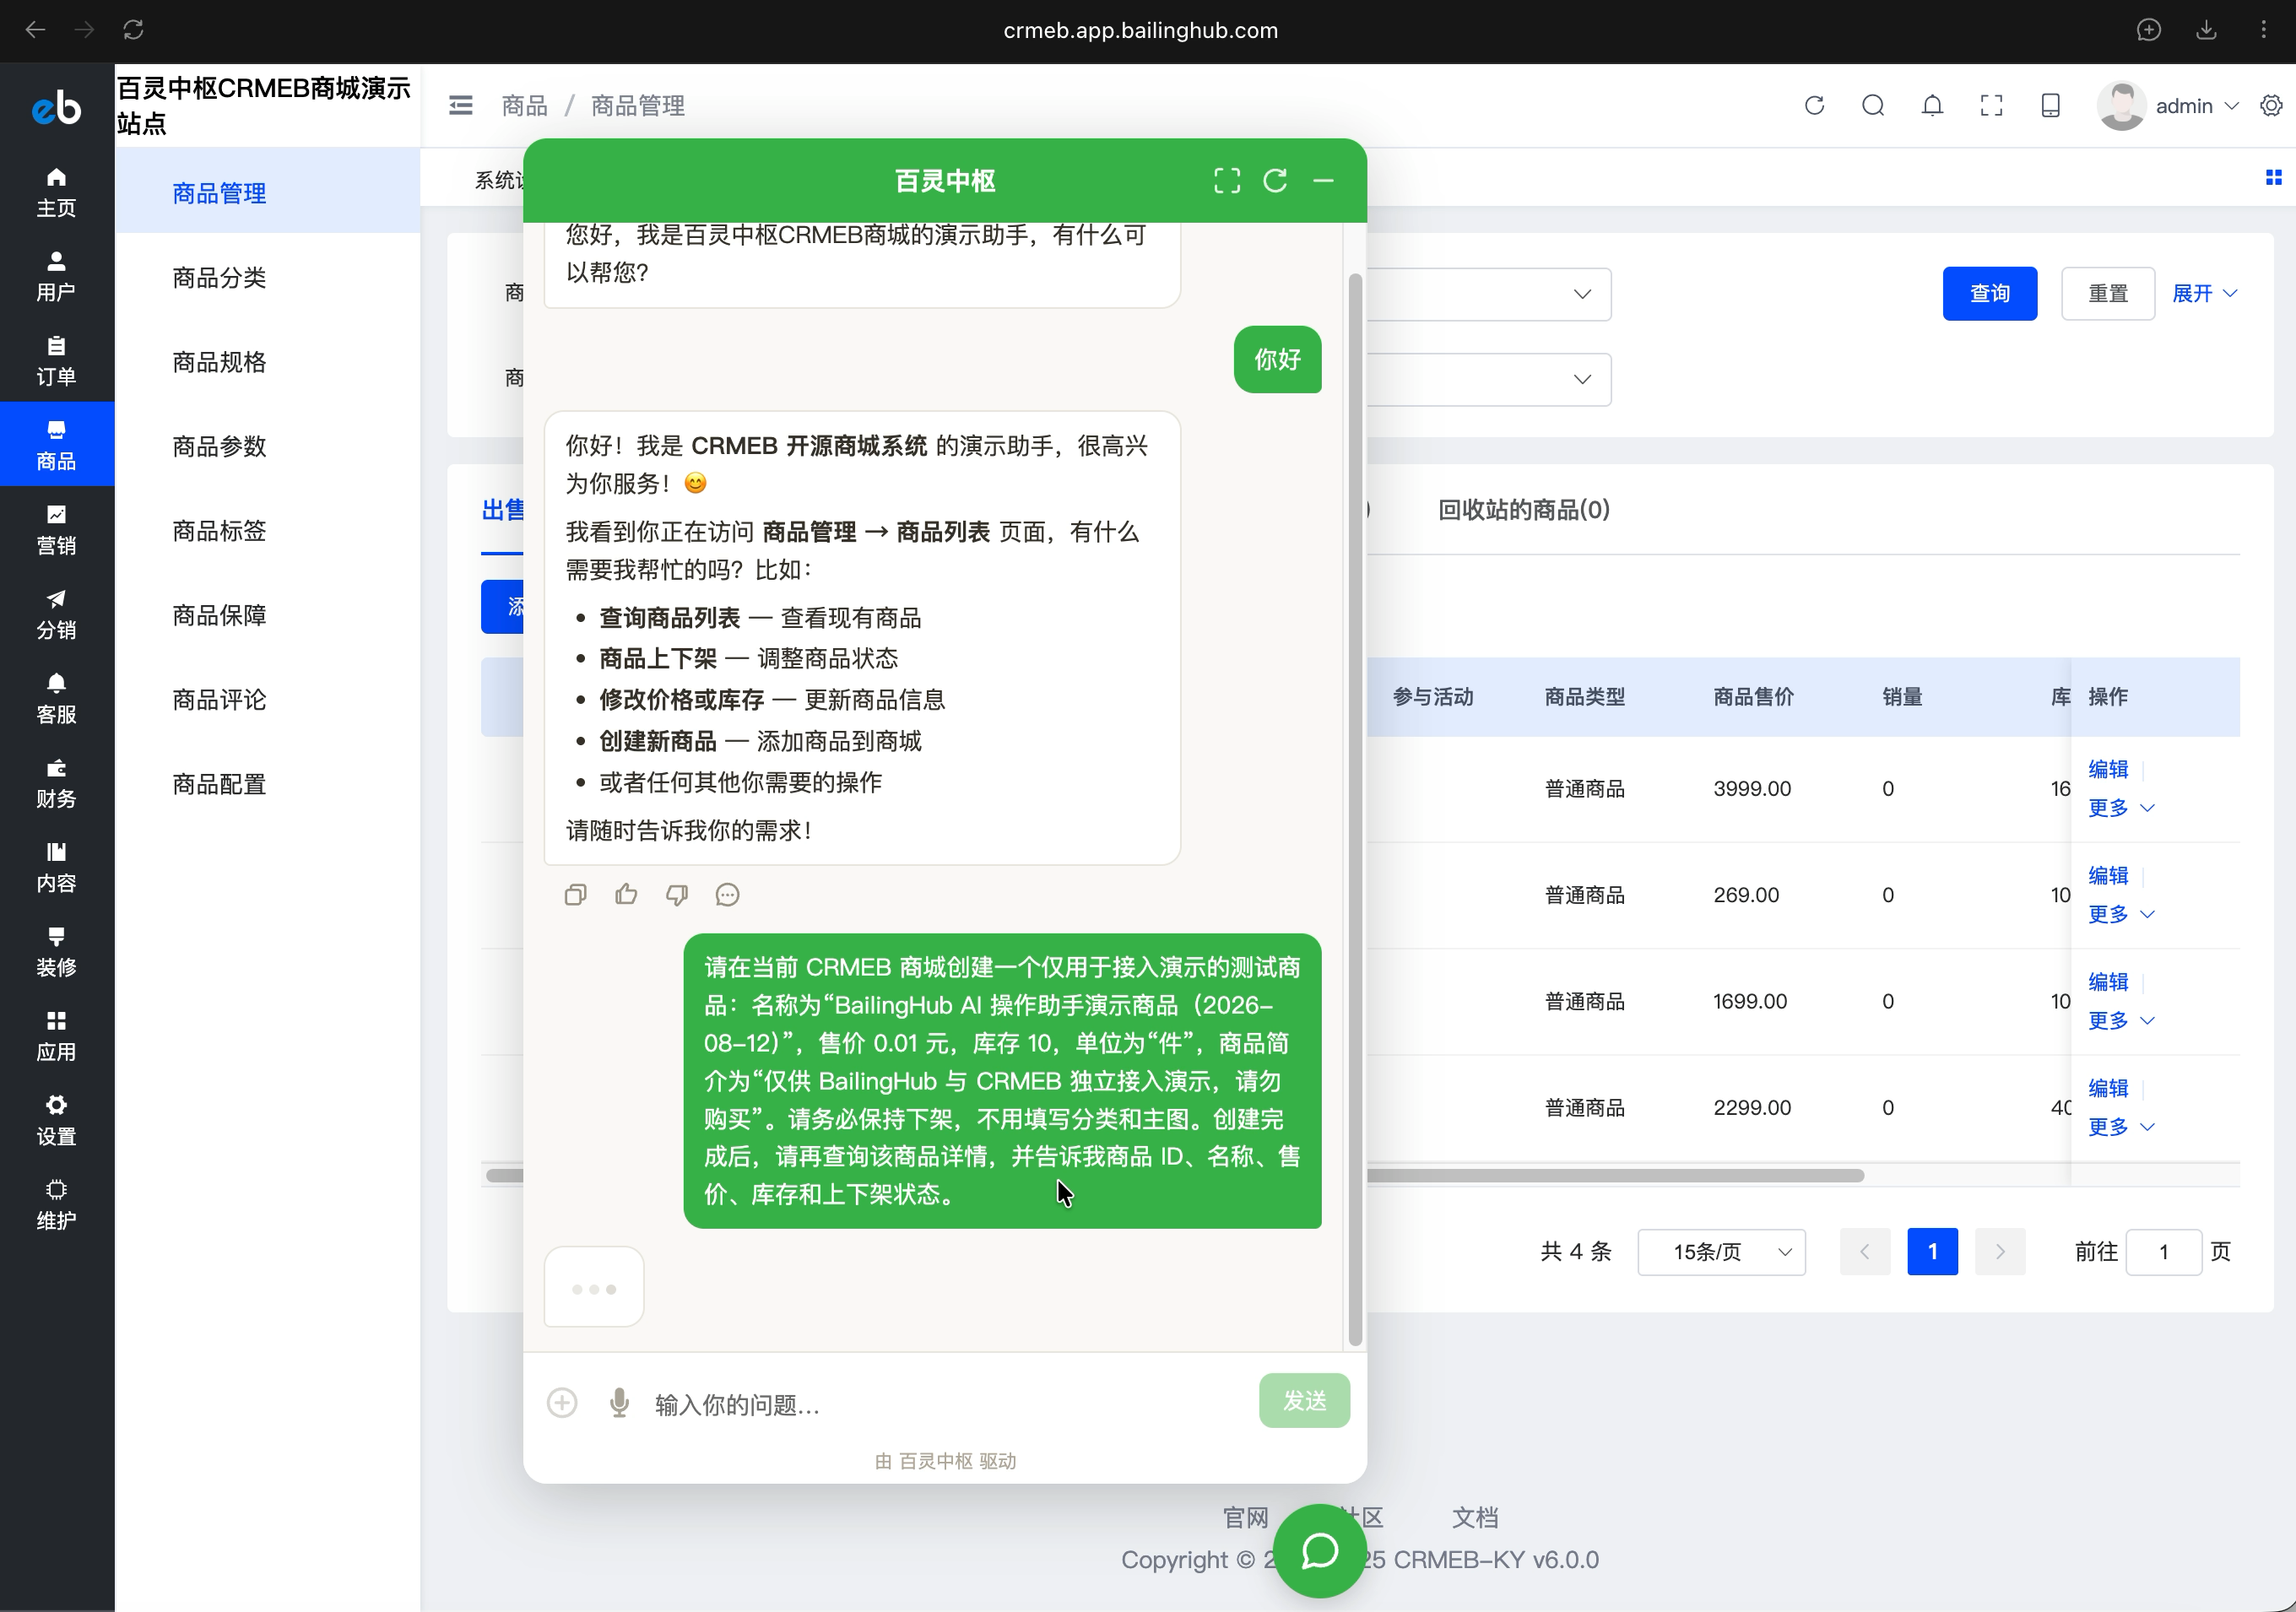Give thumbs up to assistant reply

click(x=626, y=894)
